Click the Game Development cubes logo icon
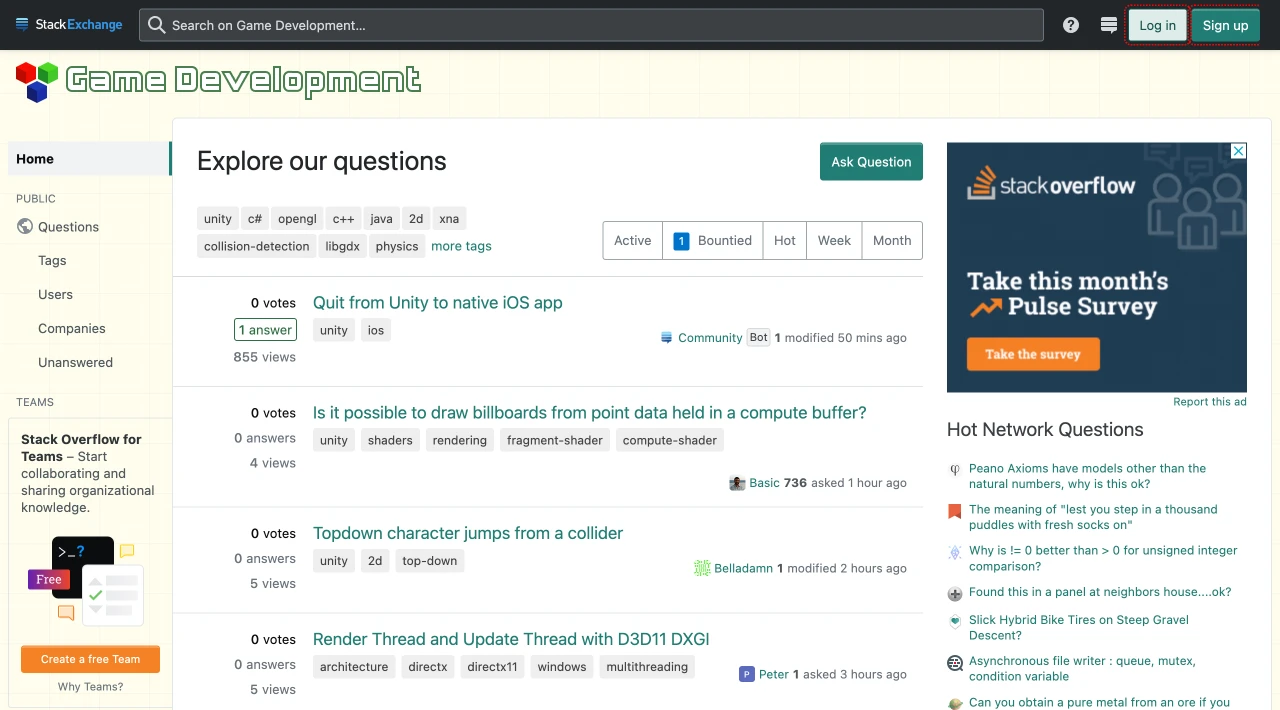This screenshot has height=710, width=1280. (35, 80)
